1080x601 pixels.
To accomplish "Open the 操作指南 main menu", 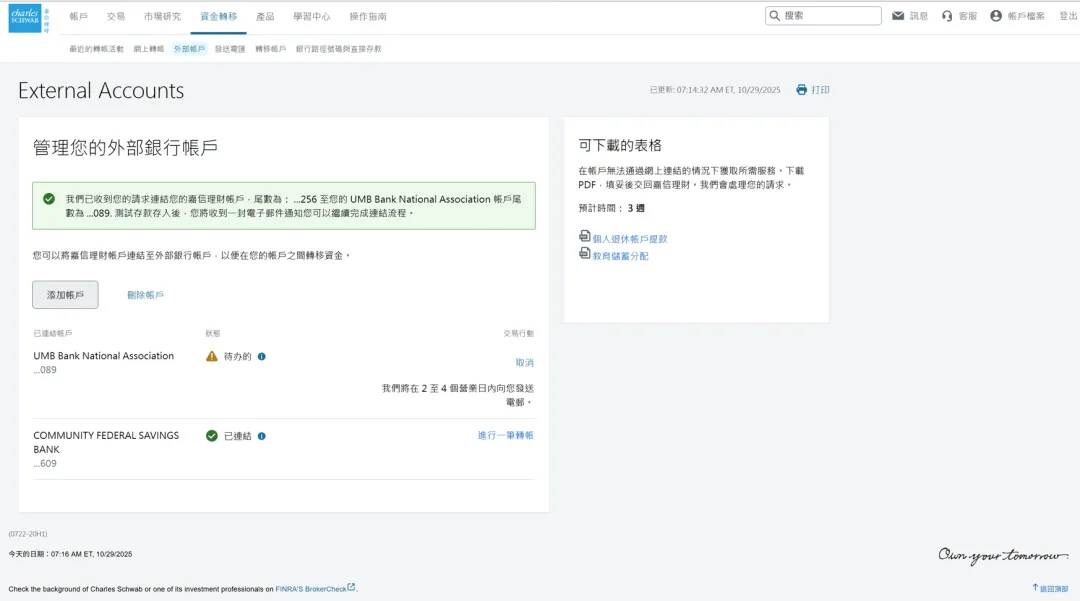I will point(368,17).
